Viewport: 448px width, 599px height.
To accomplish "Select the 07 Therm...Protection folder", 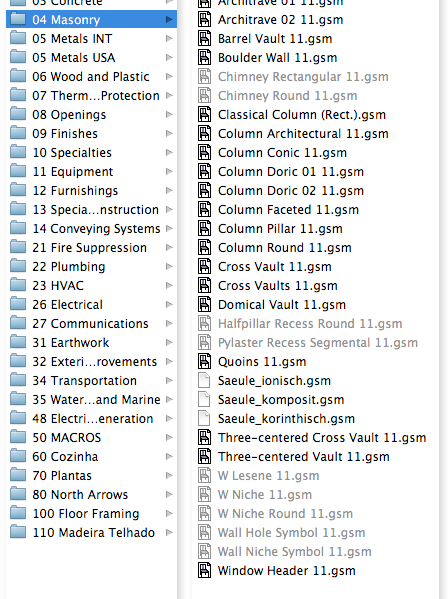I will pos(91,96).
